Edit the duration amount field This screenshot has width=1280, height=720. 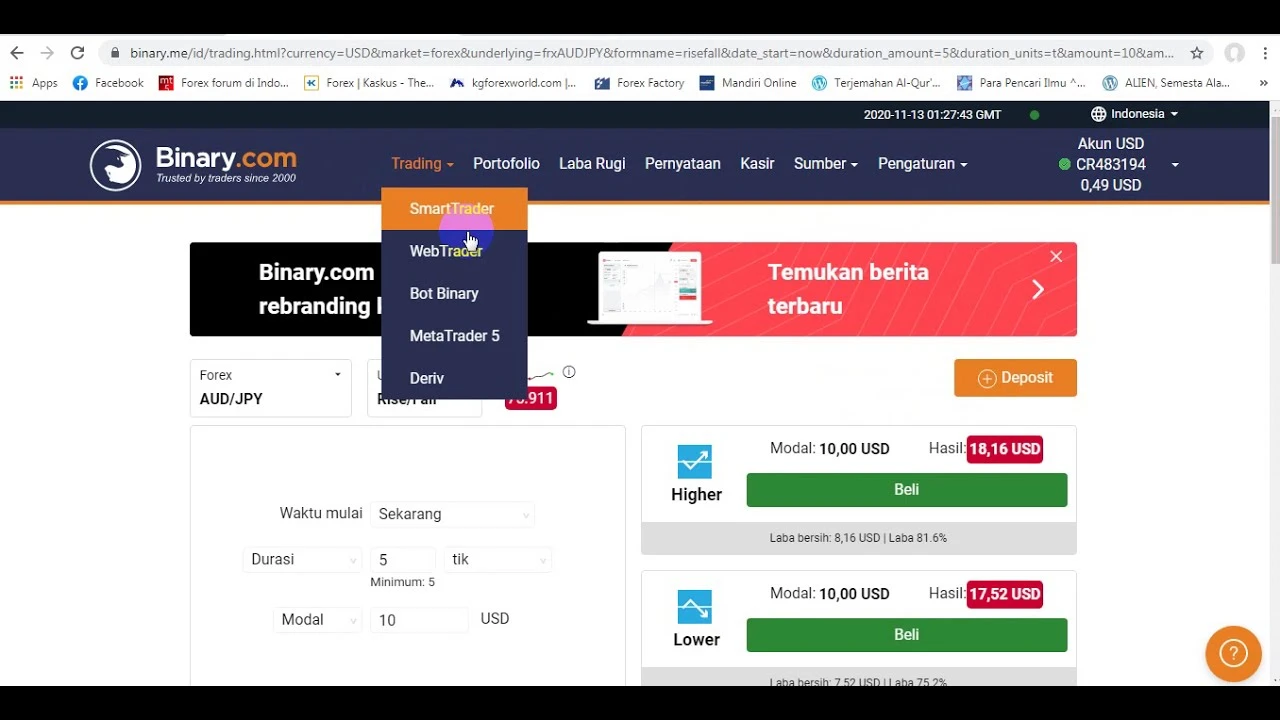pos(403,560)
